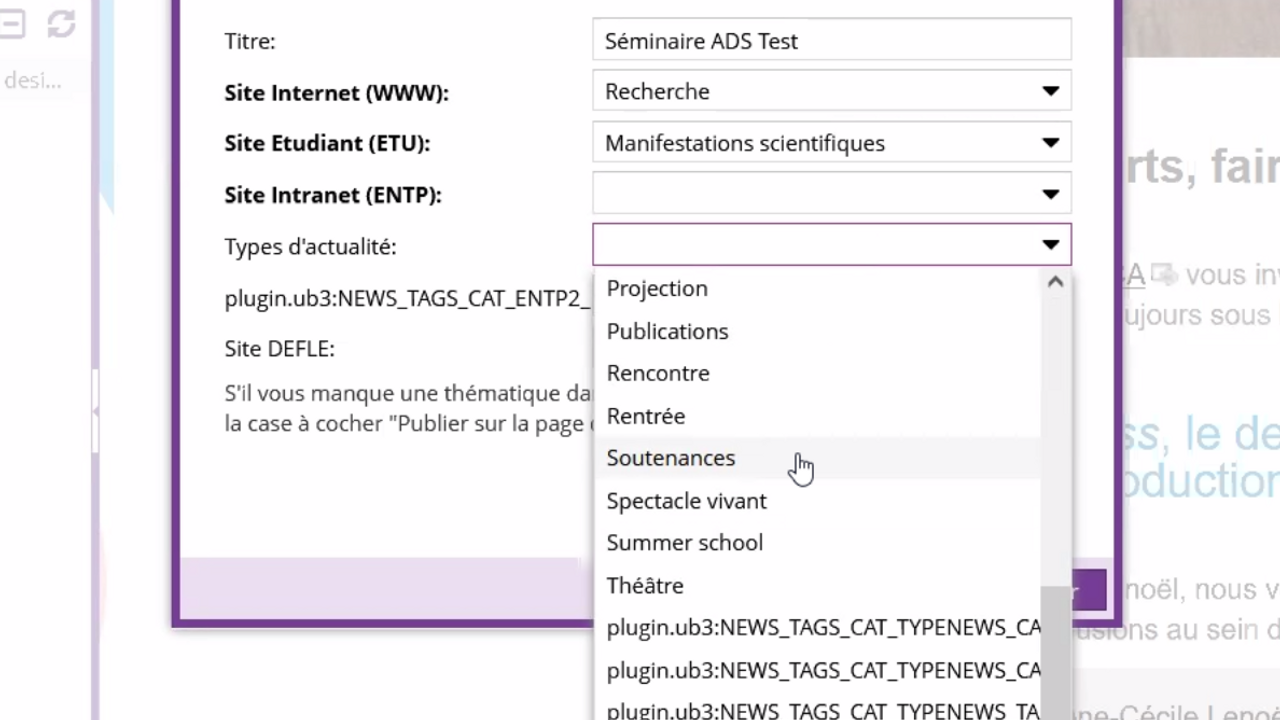Select the Rentrée option

(x=646, y=416)
